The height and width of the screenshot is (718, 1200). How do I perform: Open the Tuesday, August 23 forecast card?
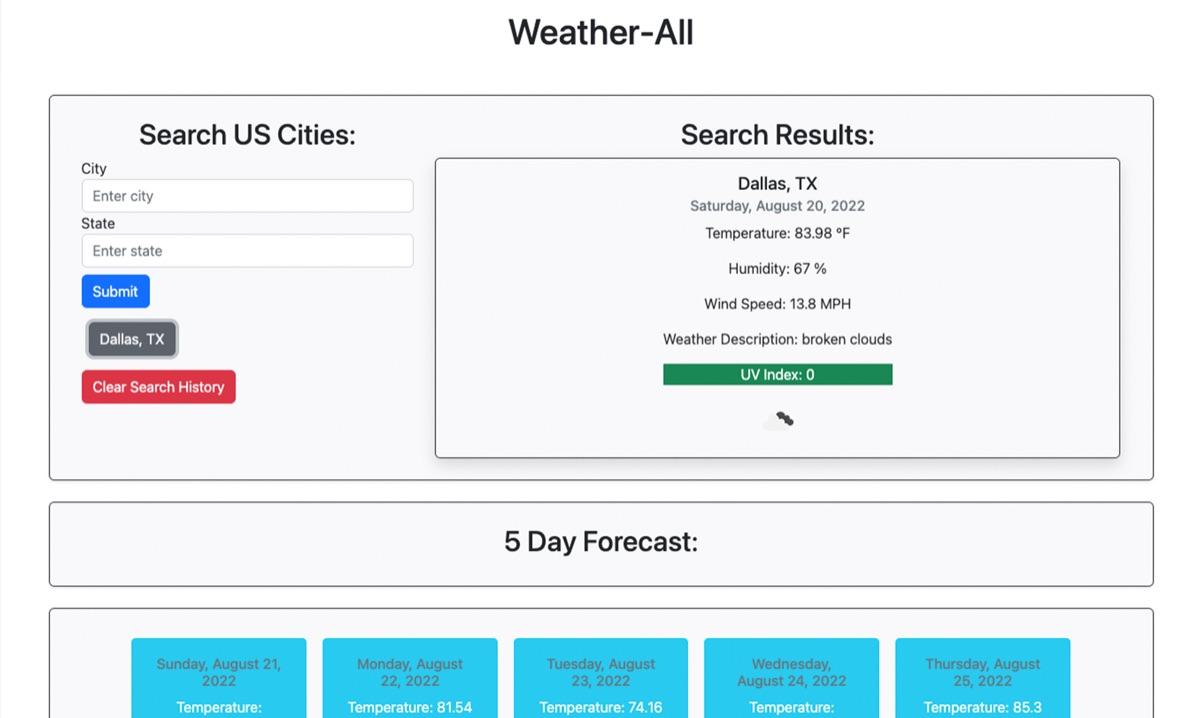tap(601, 678)
